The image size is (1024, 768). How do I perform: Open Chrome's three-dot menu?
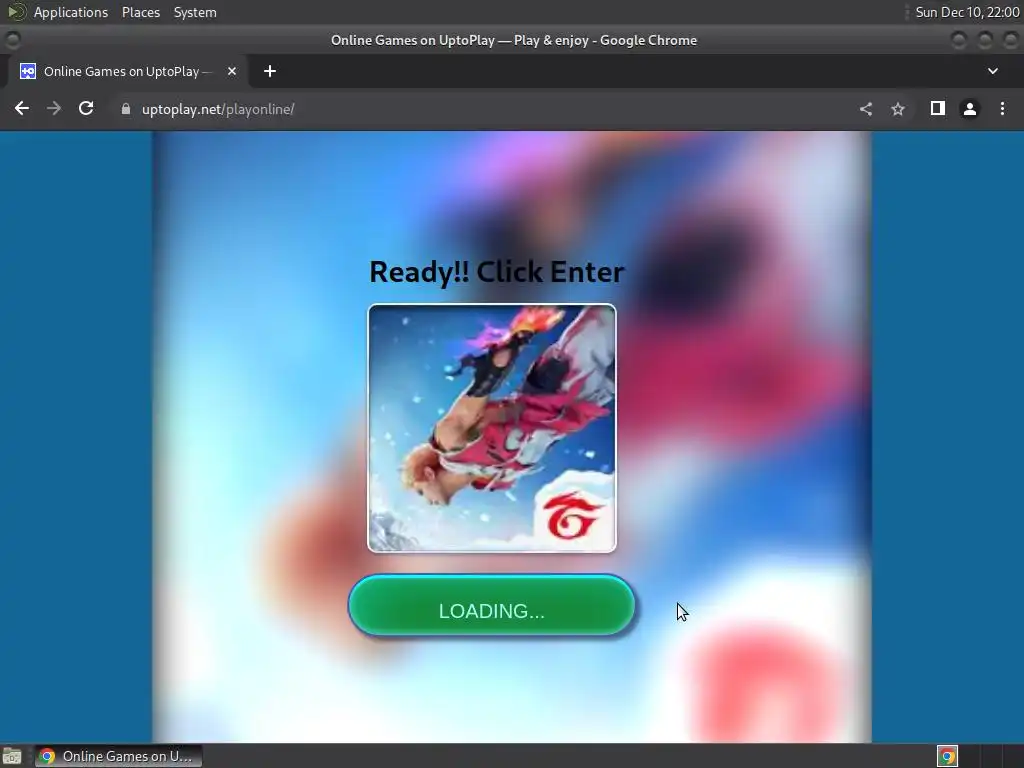click(x=1002, y=108)
